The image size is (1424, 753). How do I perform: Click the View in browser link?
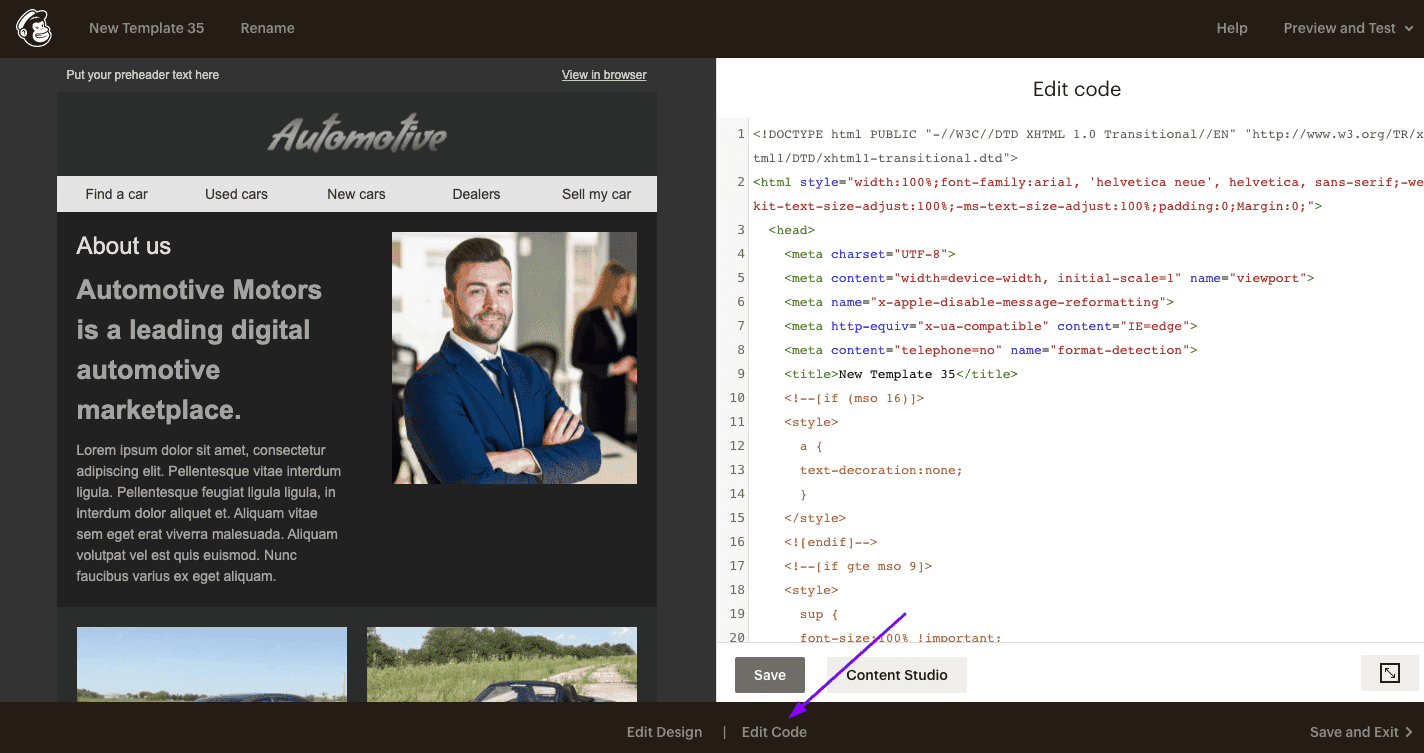tap(603, 74)
